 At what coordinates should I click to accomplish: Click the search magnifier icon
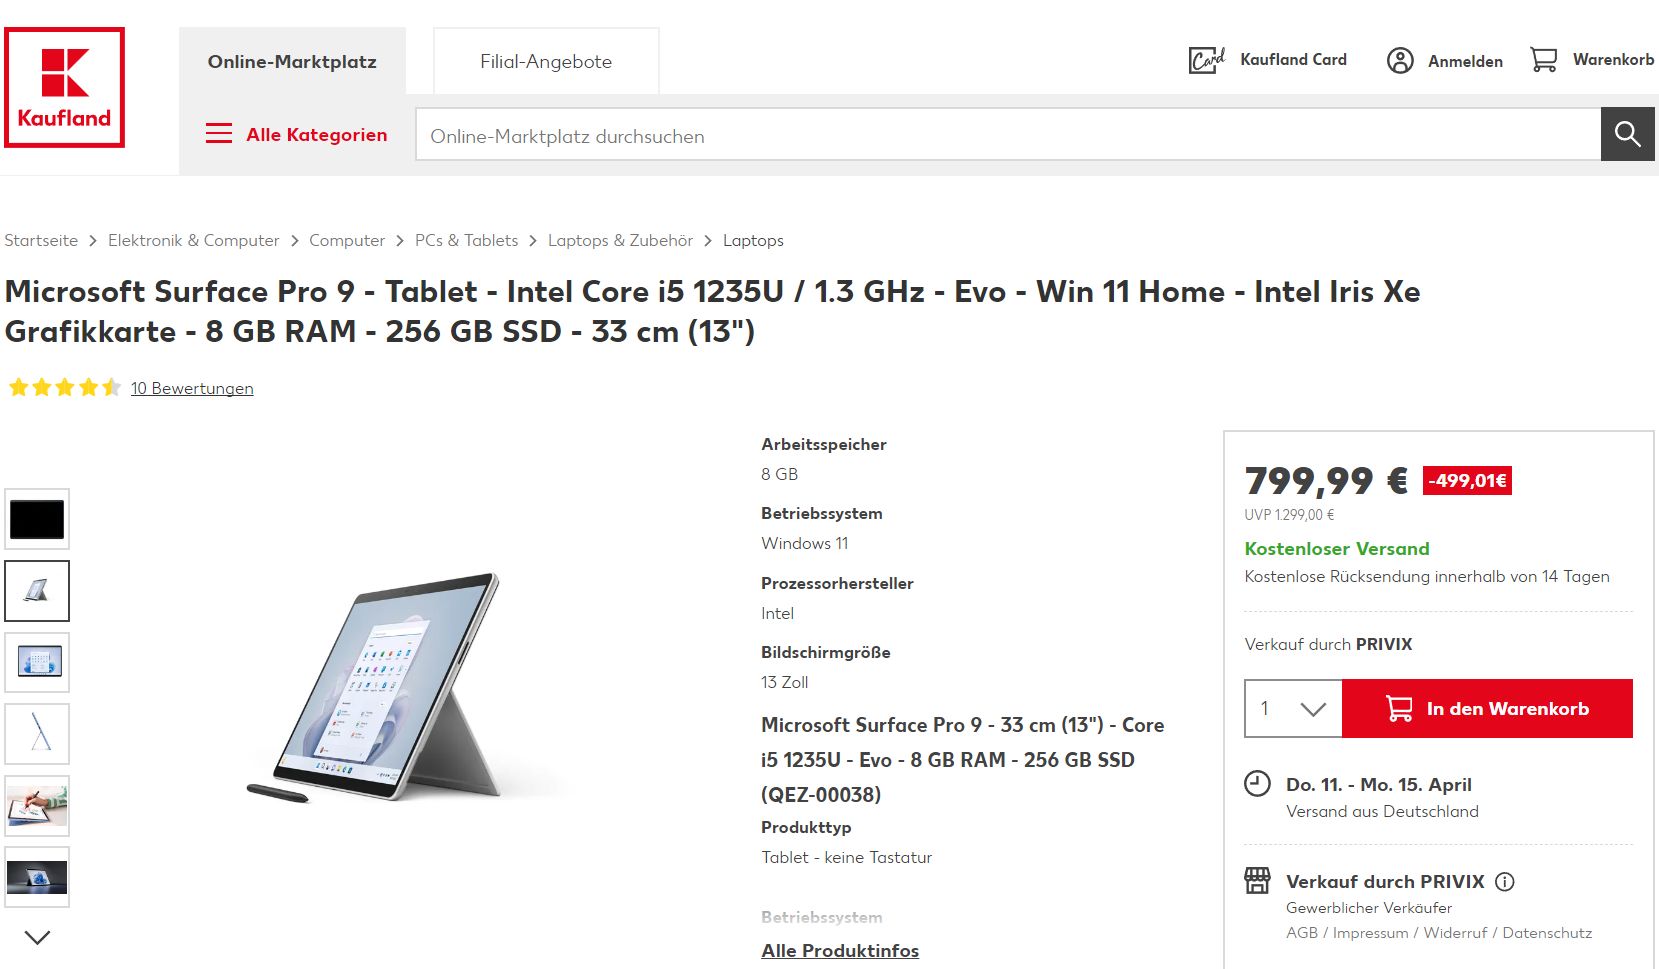click(x=1627, y=135)
